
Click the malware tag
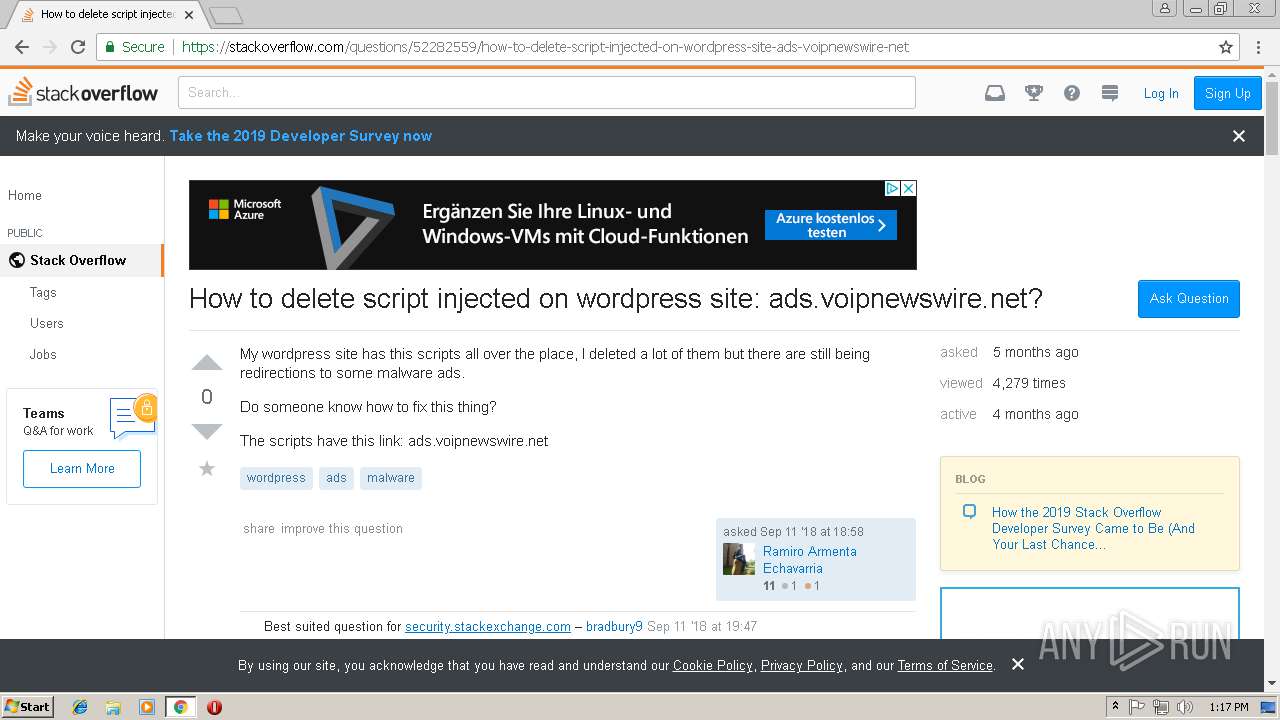[391, 478]
